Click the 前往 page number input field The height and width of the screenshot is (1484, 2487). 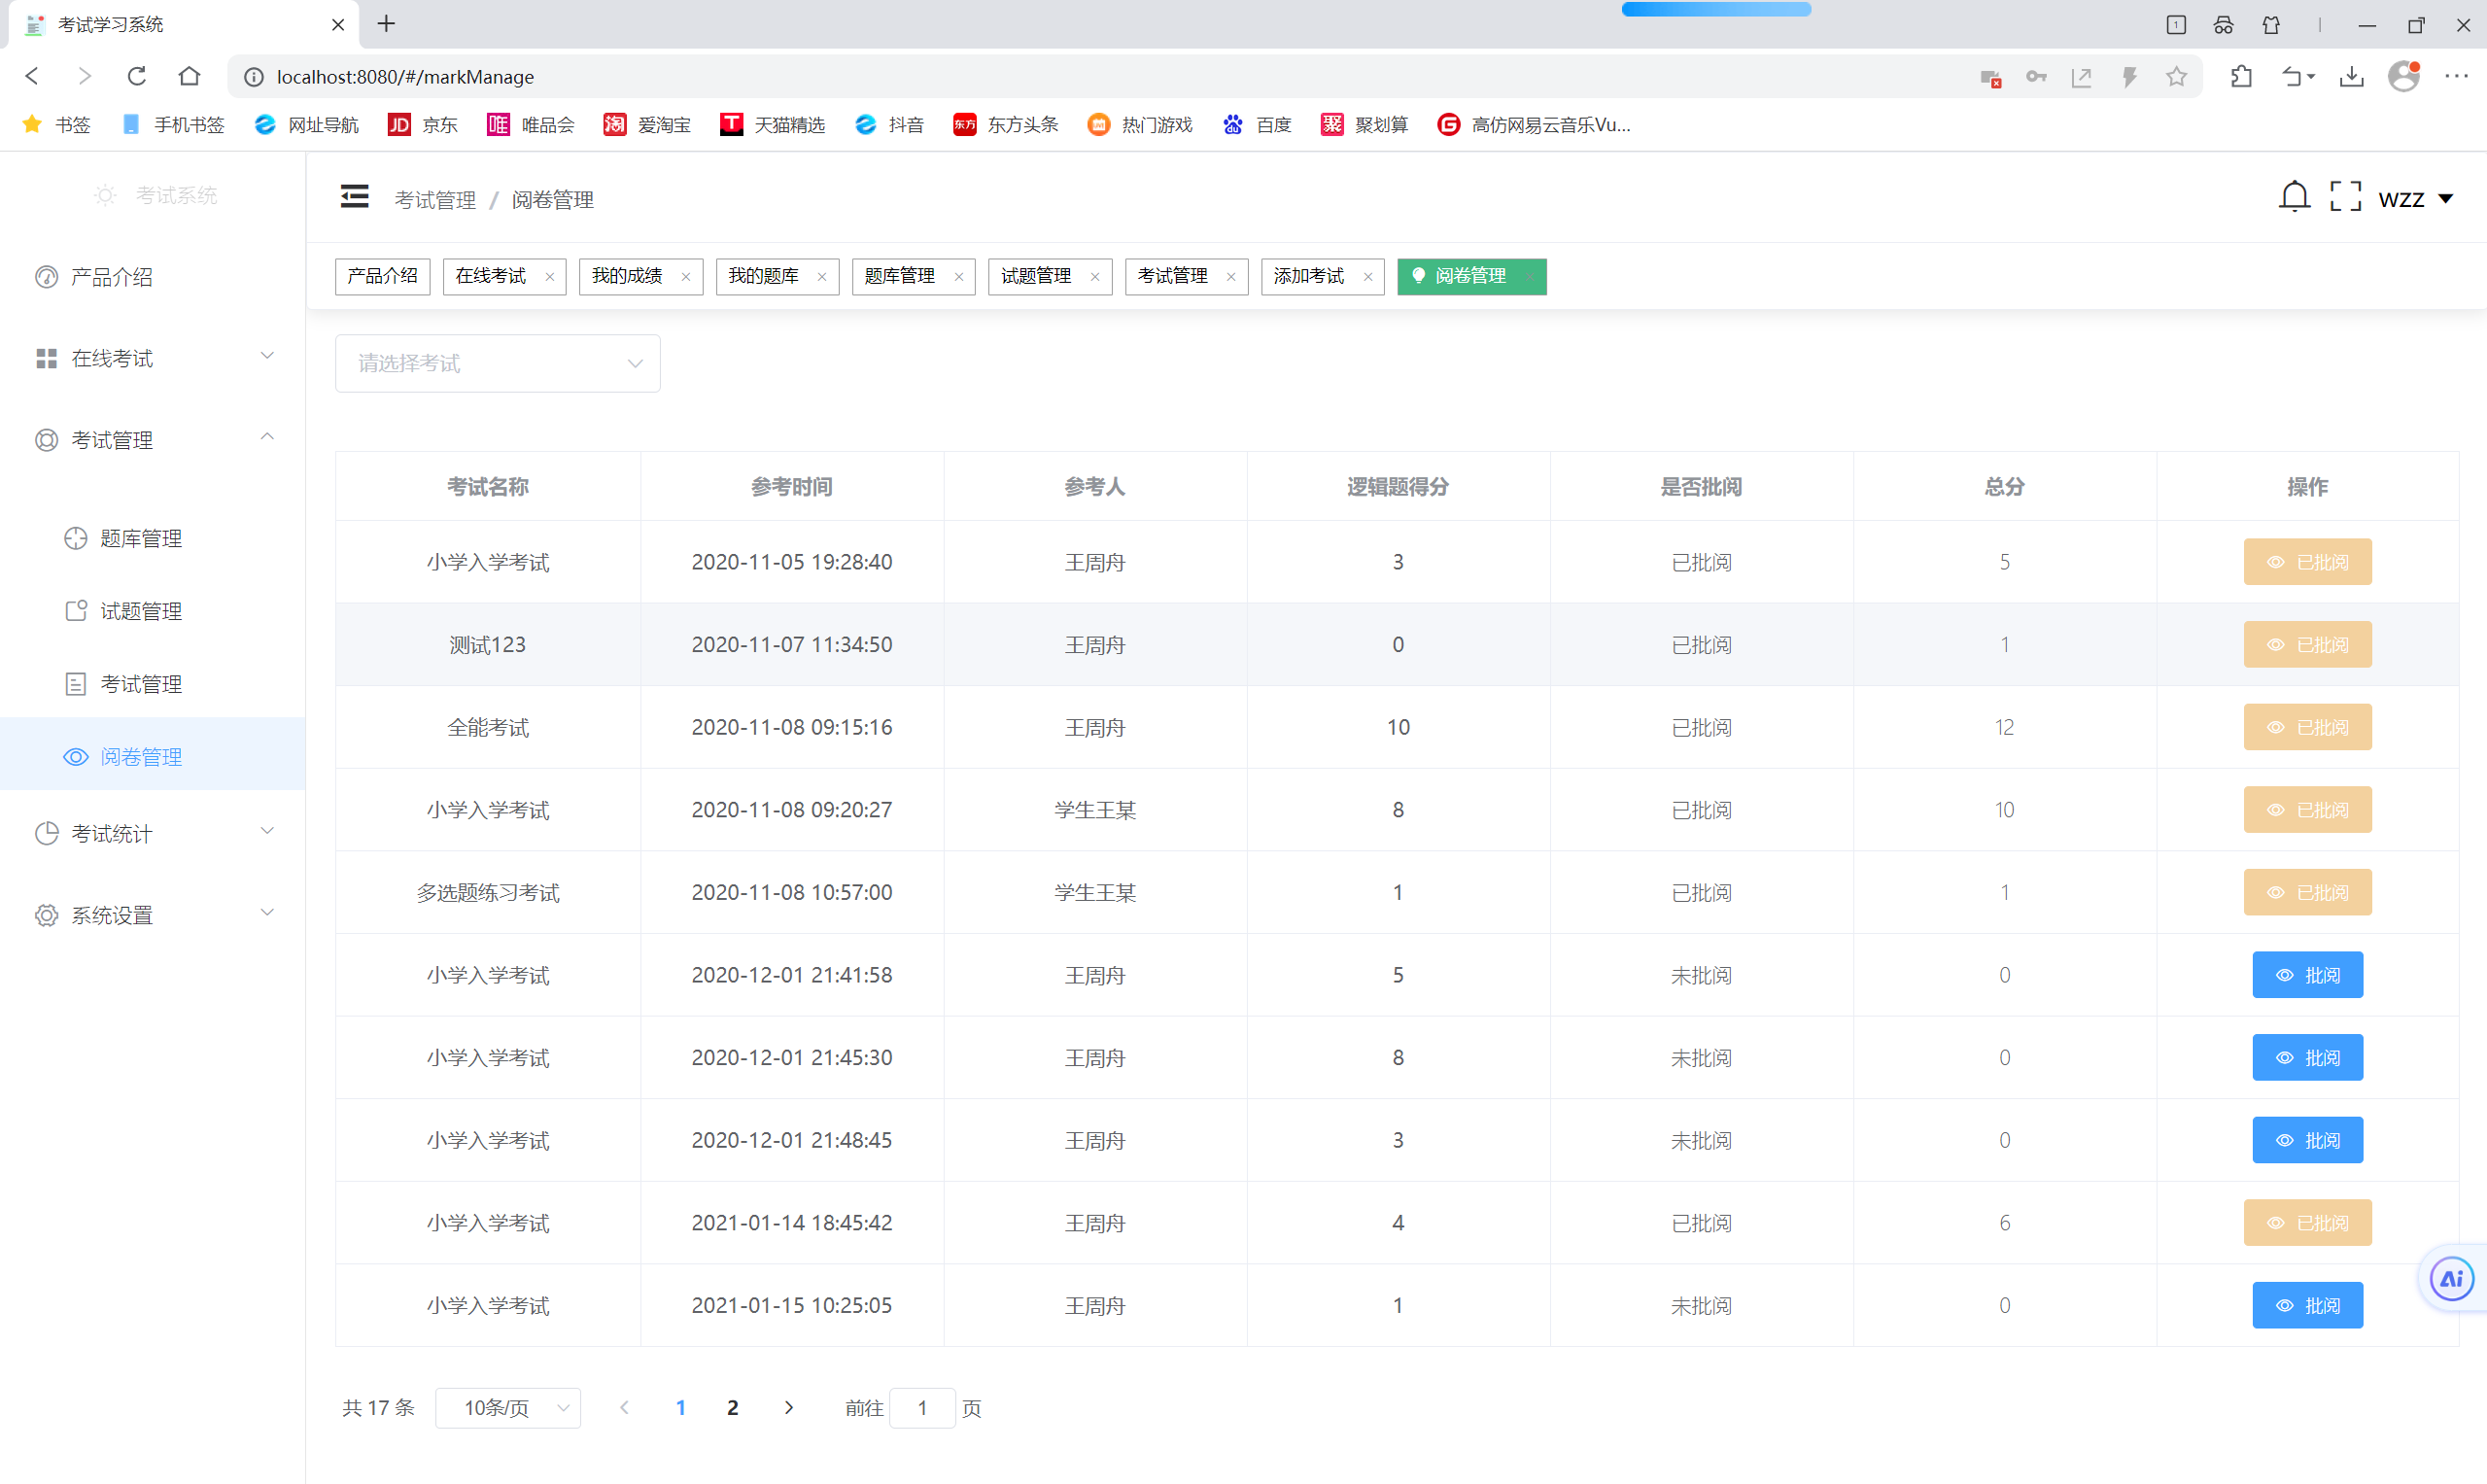pos(921,1407)
